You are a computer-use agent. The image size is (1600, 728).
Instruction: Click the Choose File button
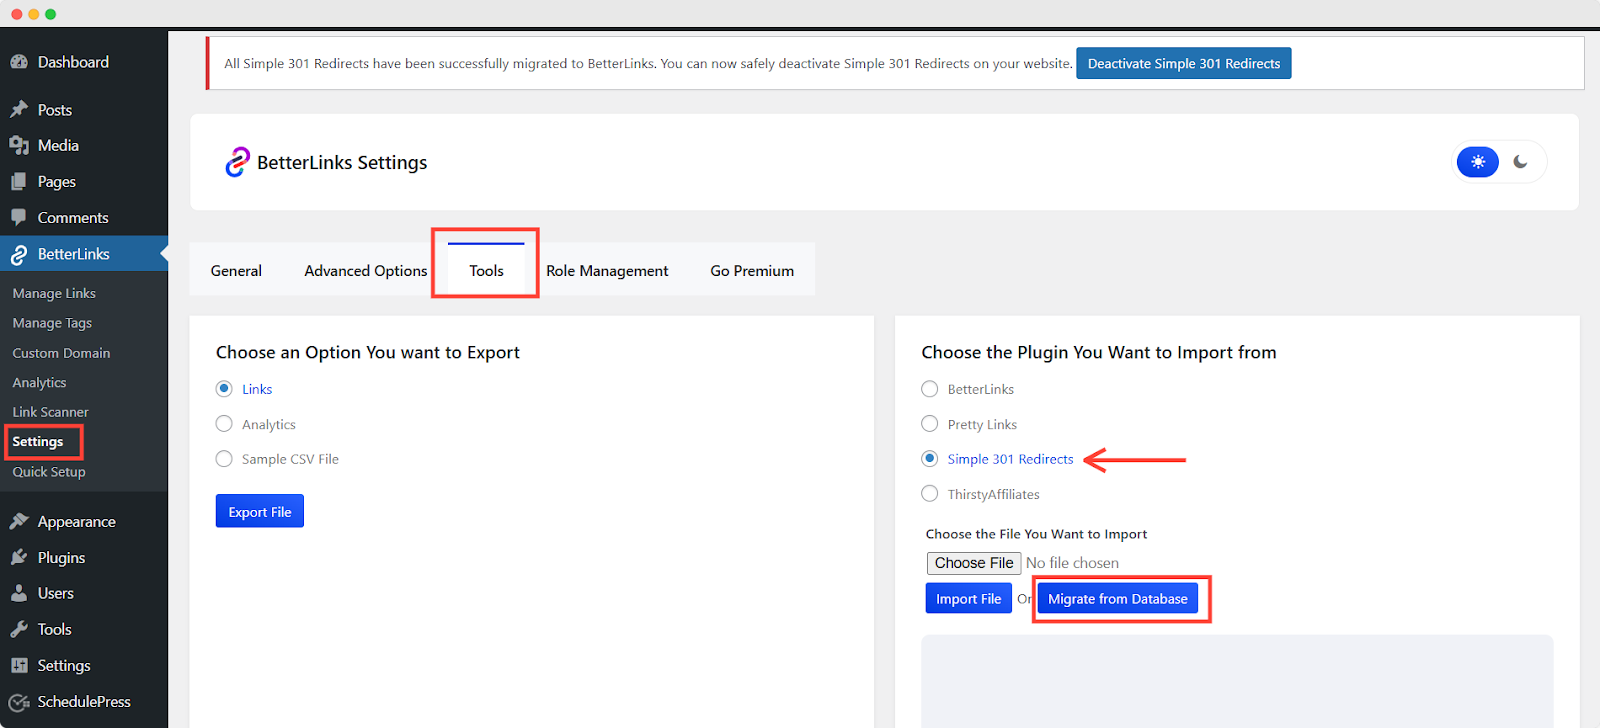pos(974,563)
